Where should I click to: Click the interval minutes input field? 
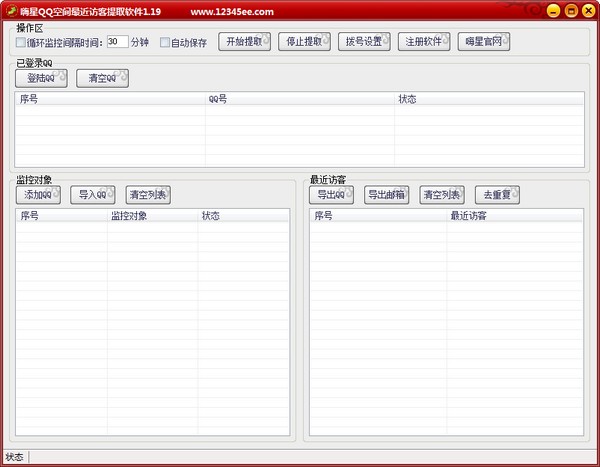tap(117, 43)
